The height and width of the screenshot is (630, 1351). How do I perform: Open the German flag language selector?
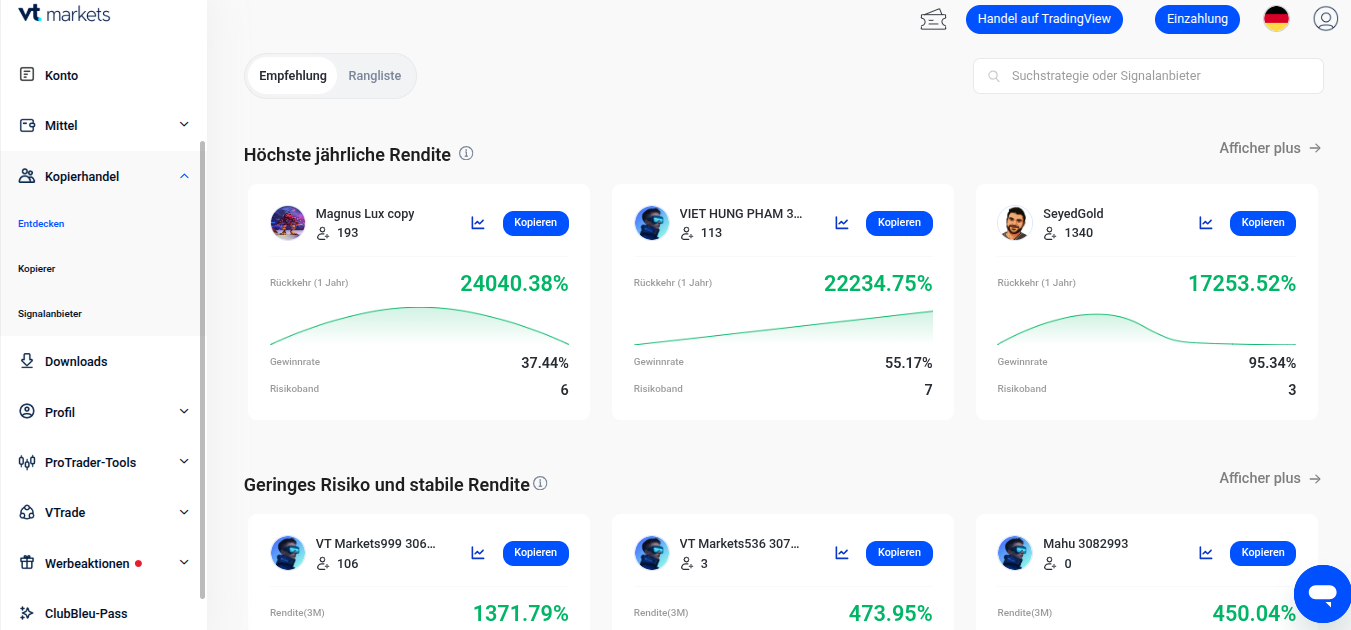pos(1276,19)
